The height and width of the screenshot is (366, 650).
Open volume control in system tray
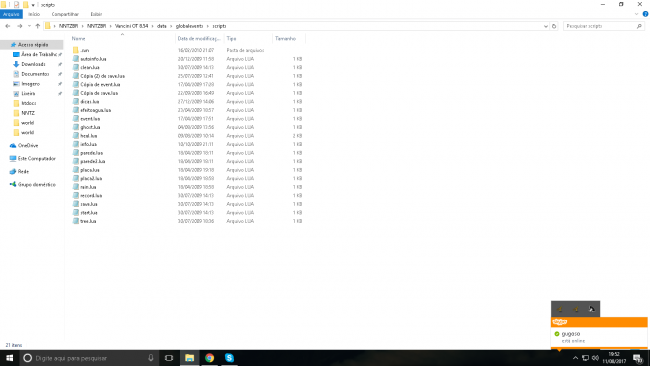595,358
